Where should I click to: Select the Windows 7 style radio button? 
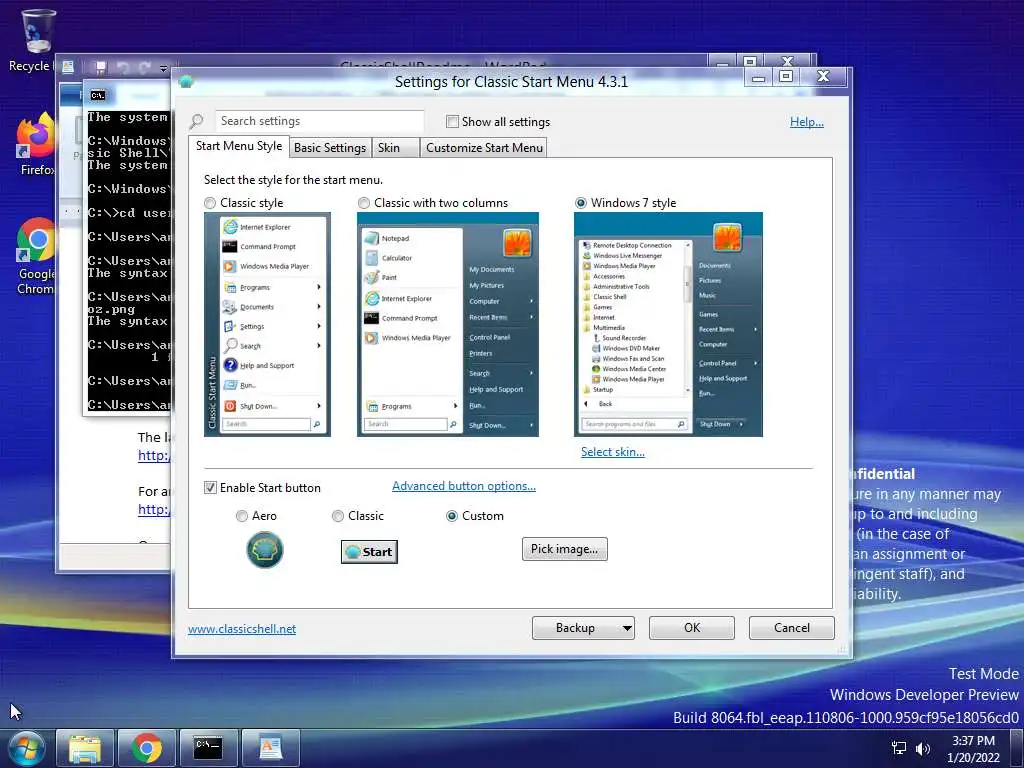581,203
